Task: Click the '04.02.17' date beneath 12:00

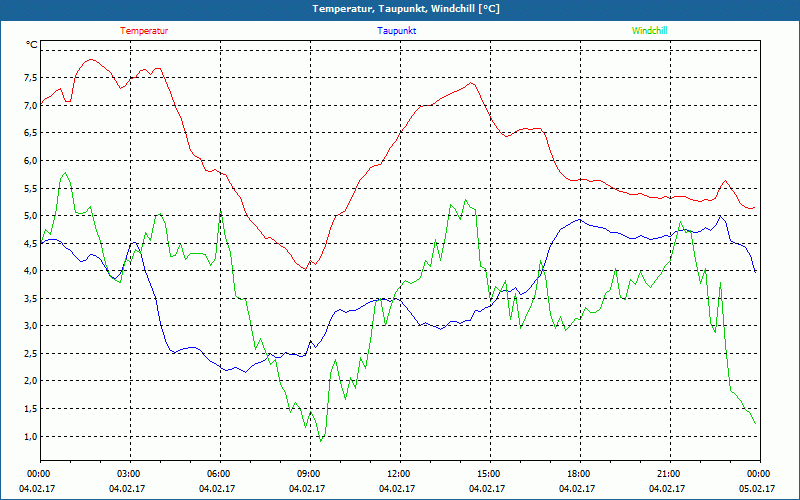Action: click(x=397, y=488)
